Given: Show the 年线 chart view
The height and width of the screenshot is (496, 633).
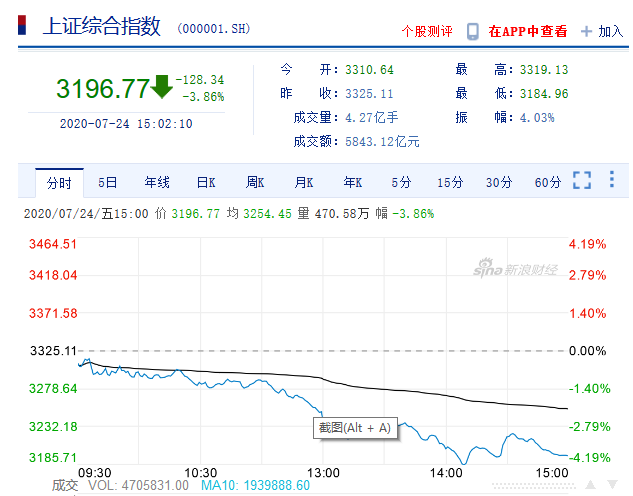Looking at the screenshot, I should click(x=157, y=182).
